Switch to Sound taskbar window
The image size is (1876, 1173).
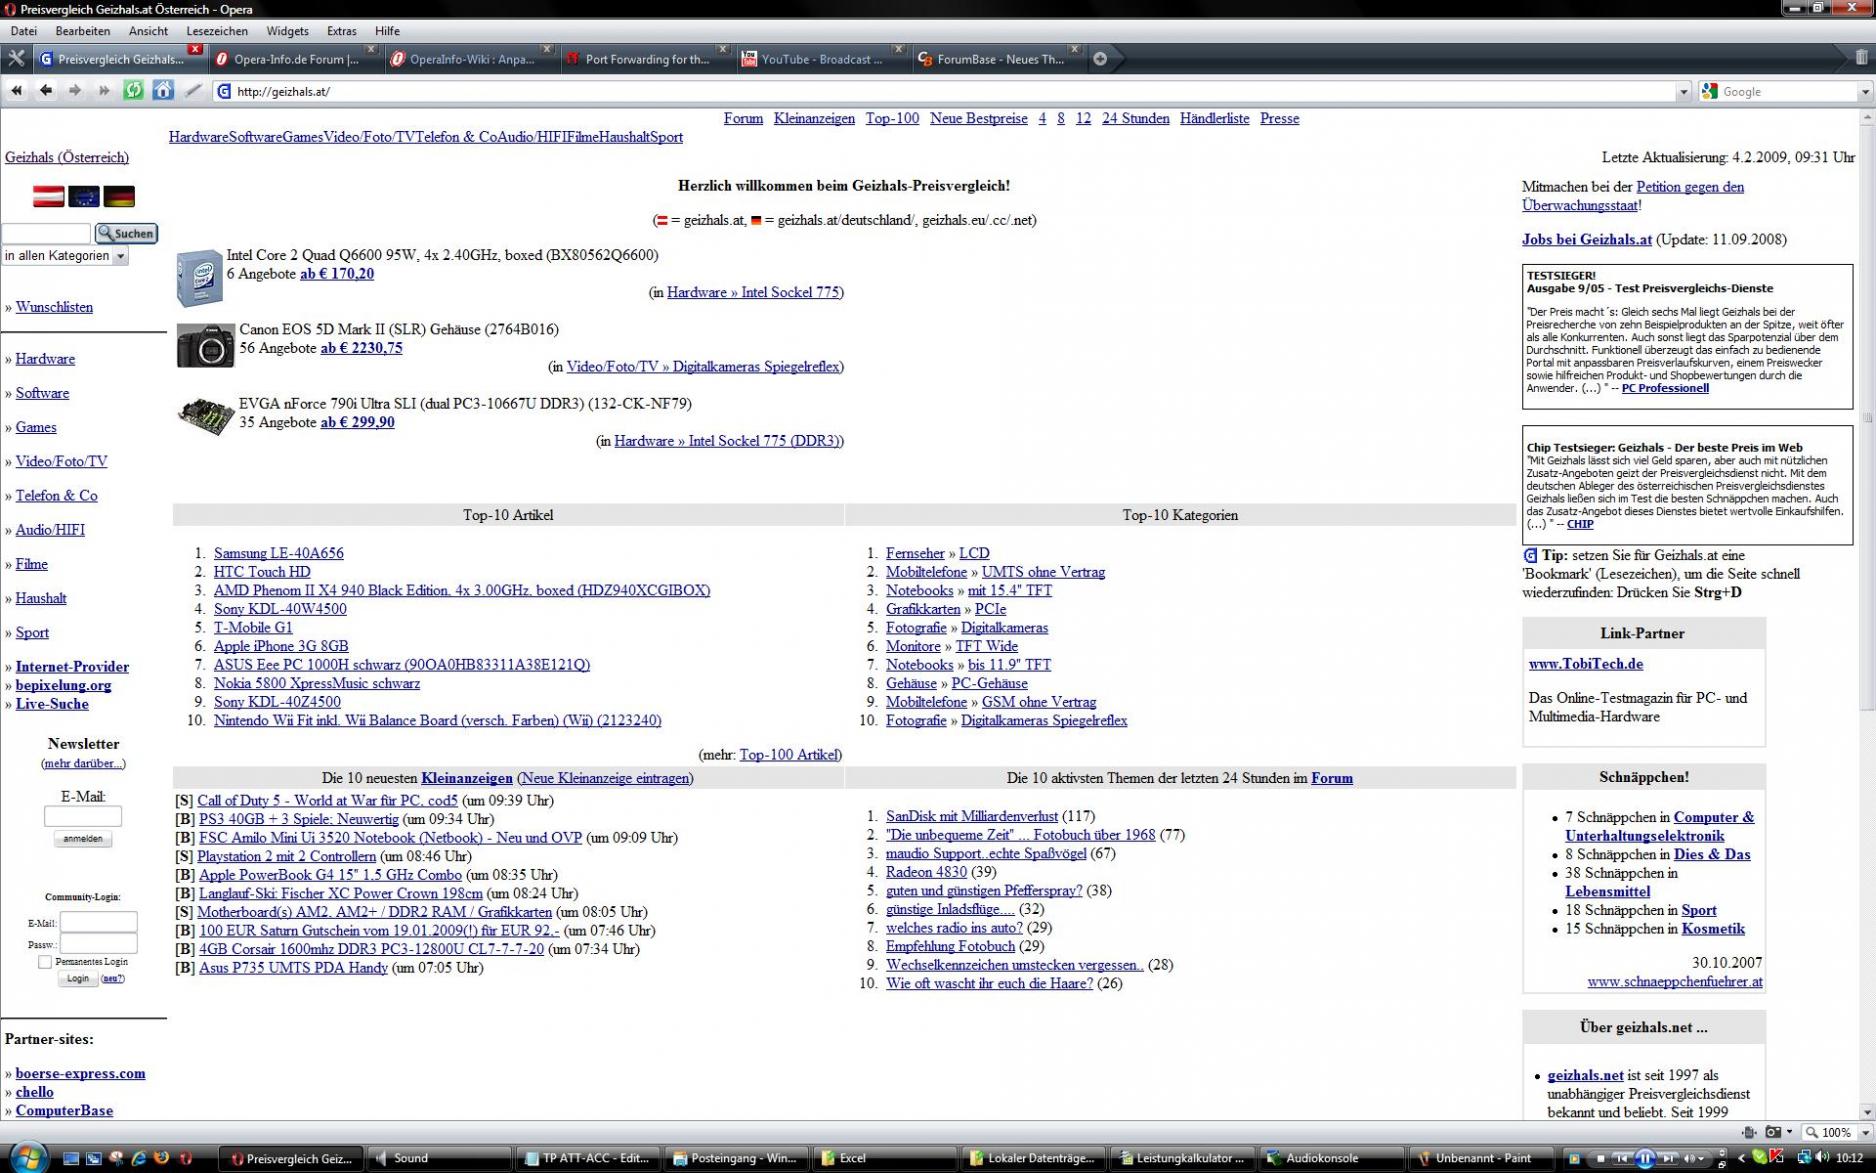[440, 1158]
